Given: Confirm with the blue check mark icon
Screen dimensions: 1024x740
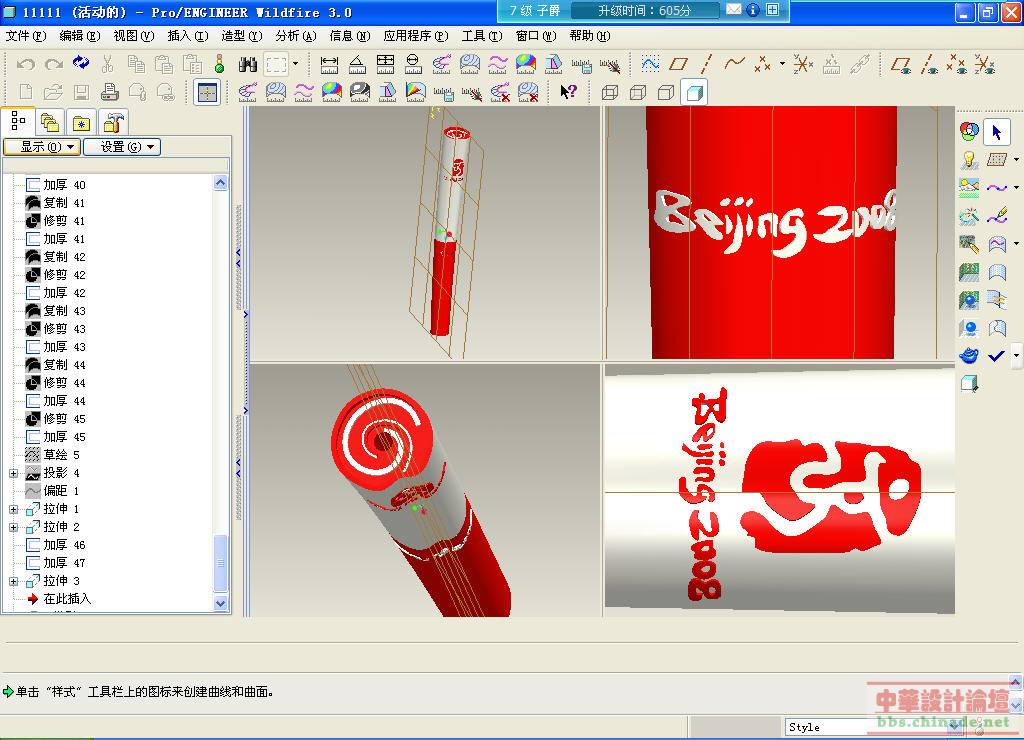Looking at the screenshot, I should (x=996, y=356).
